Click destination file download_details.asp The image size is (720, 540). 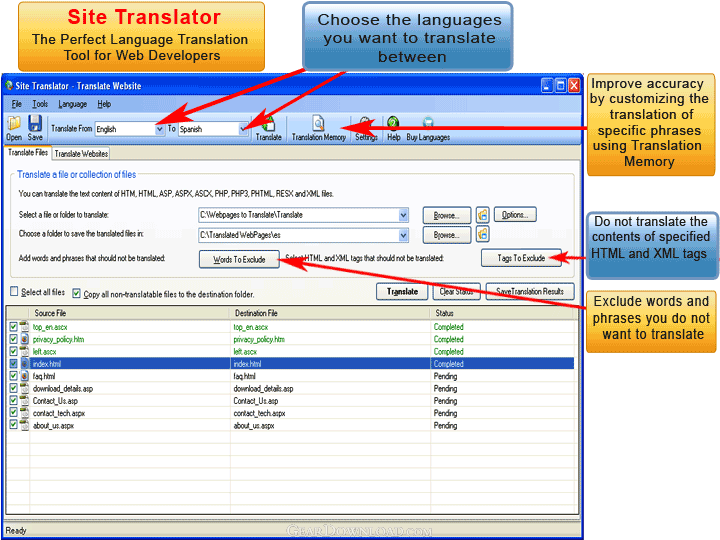click(263, 388)
